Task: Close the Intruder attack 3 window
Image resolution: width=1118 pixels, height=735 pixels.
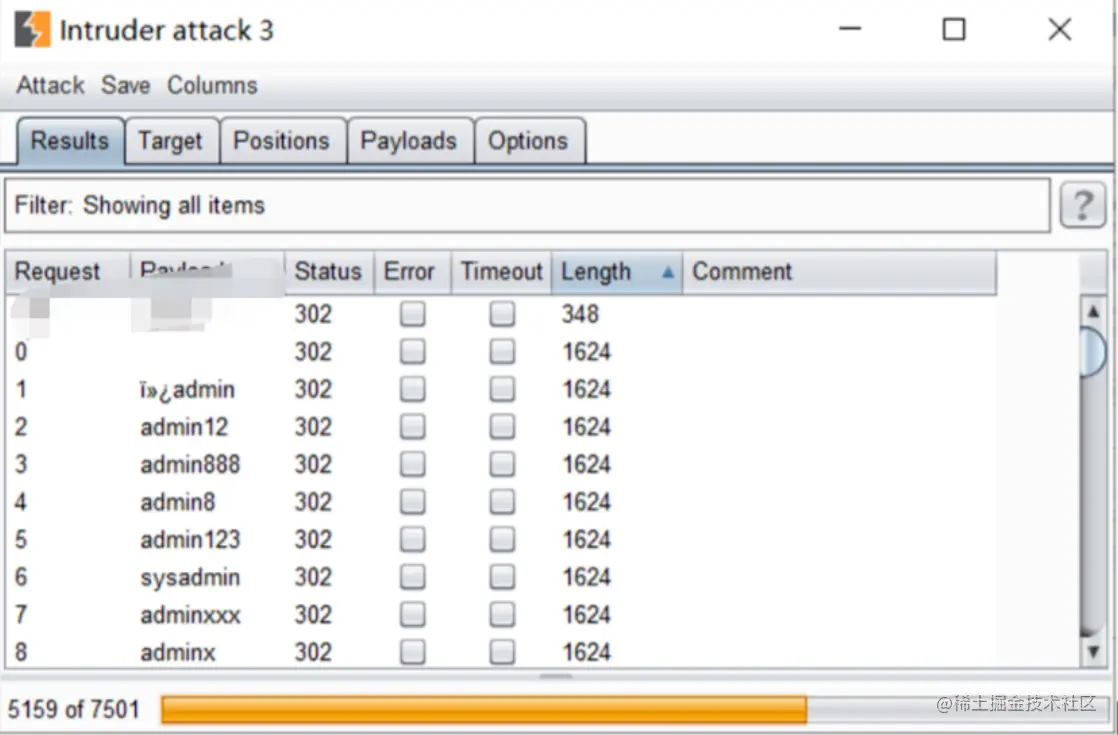Action: pos(1060,29)
